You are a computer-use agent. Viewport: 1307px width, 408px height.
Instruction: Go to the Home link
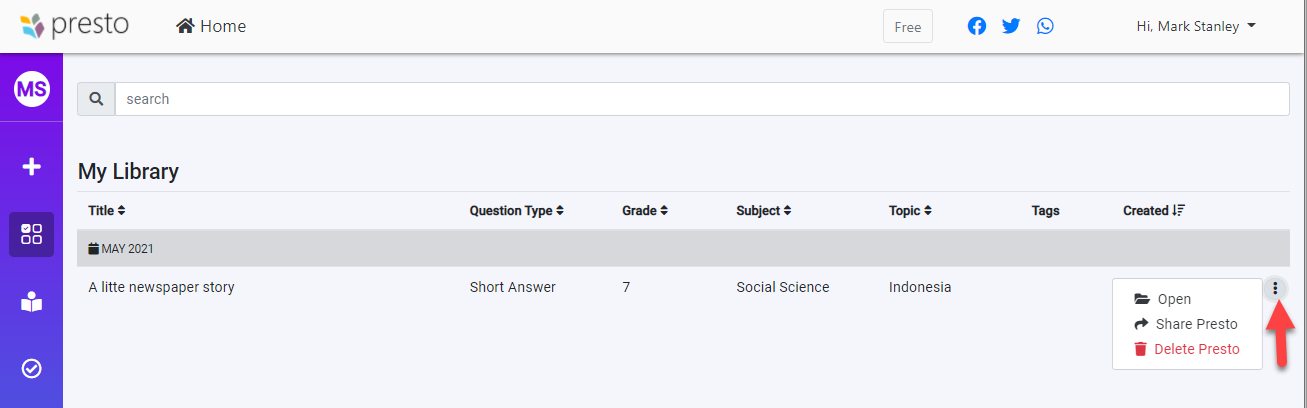coord(211,26)
